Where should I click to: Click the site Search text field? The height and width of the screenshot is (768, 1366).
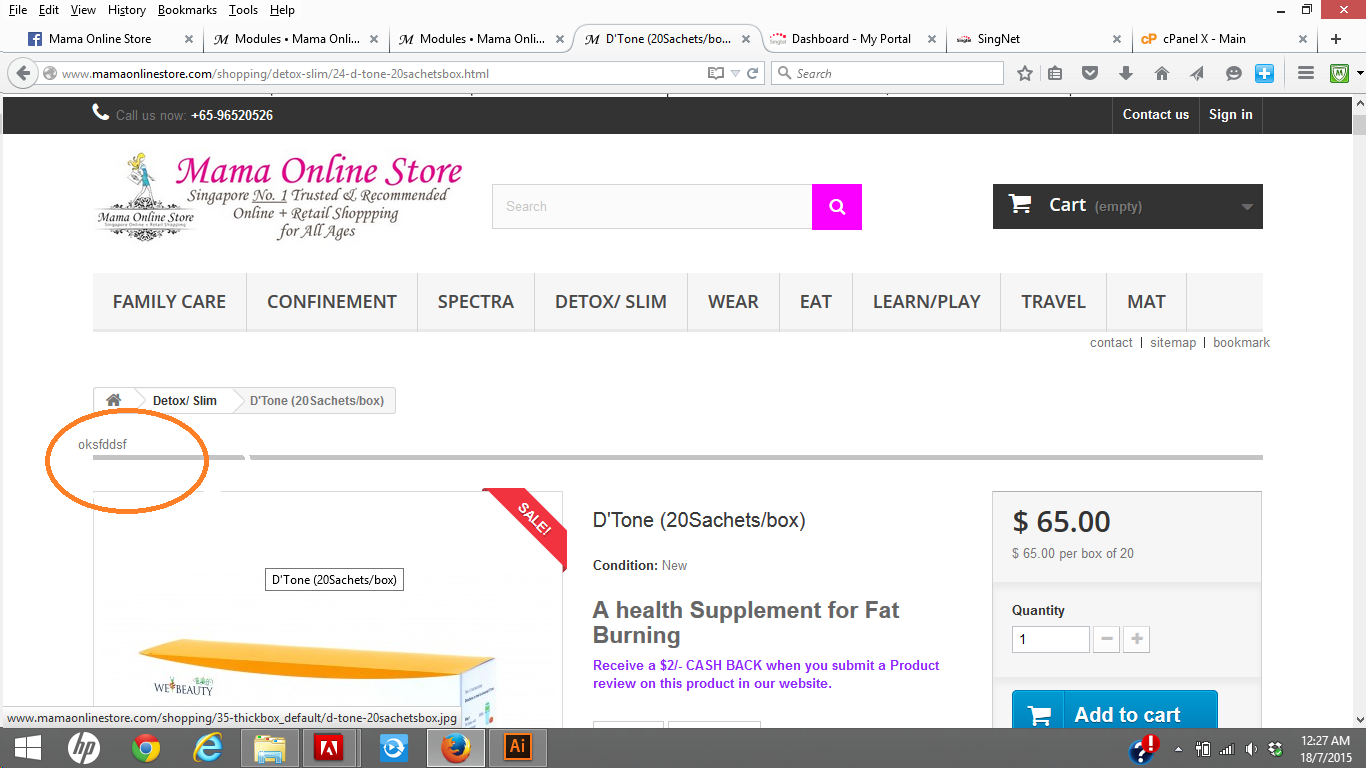pos(652,207)
